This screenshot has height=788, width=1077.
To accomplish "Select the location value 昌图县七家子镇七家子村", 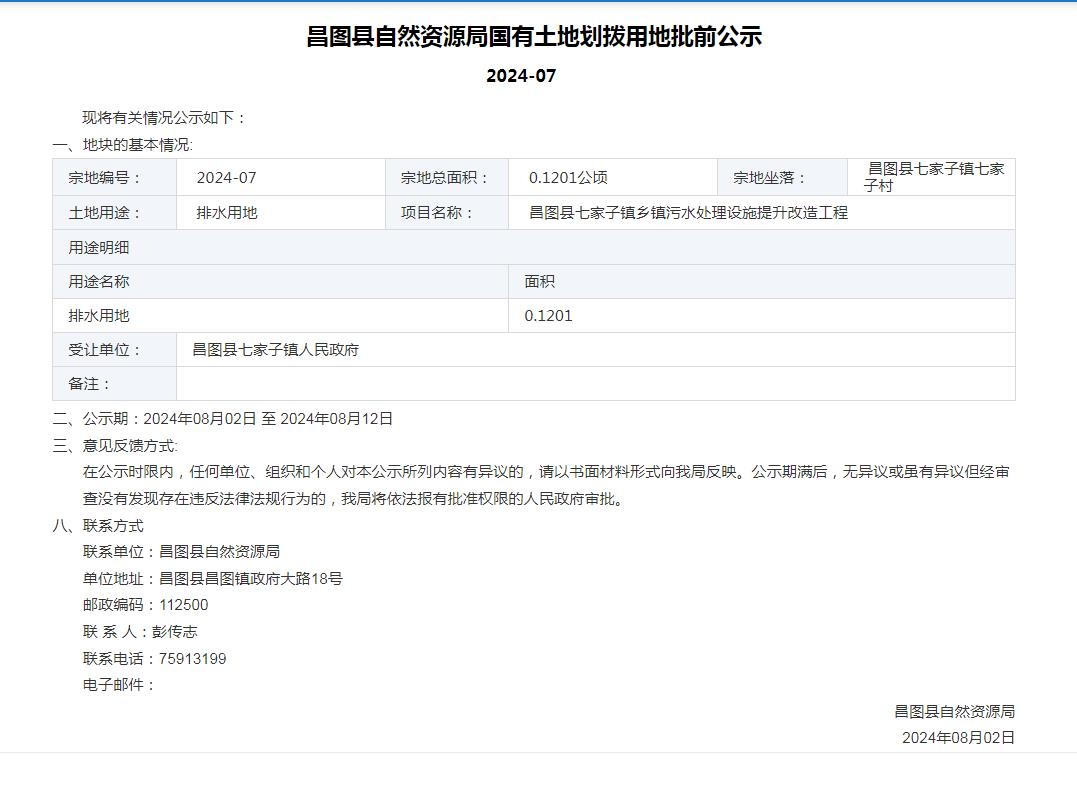I will click(934, 177).
